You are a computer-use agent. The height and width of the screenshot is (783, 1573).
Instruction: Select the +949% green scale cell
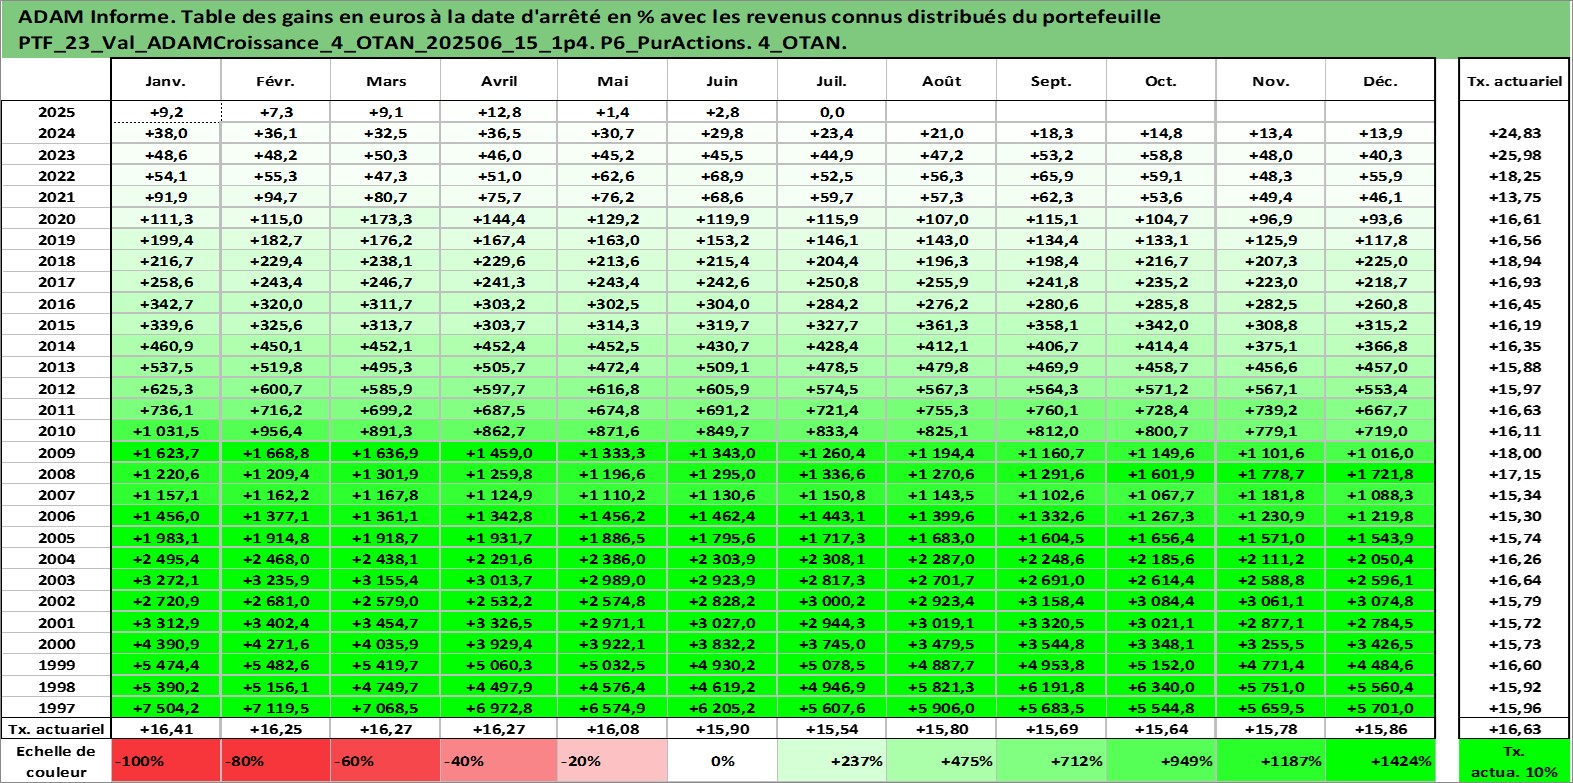tap(1161, 761)
